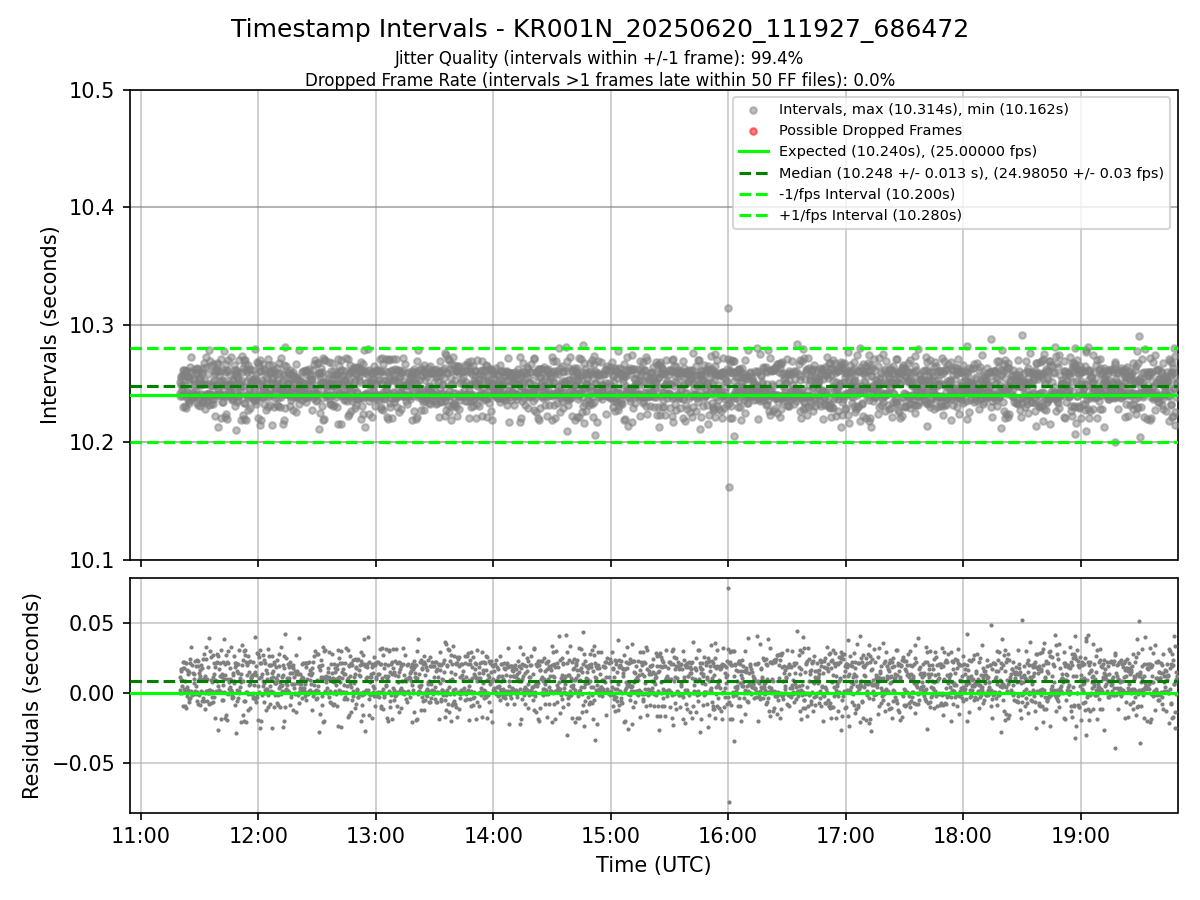Click the minimum interval outlier point below 10.2 at 16:00
Image resolution: width=1200 pixels, height=900 pixels.
coord(729,487)
